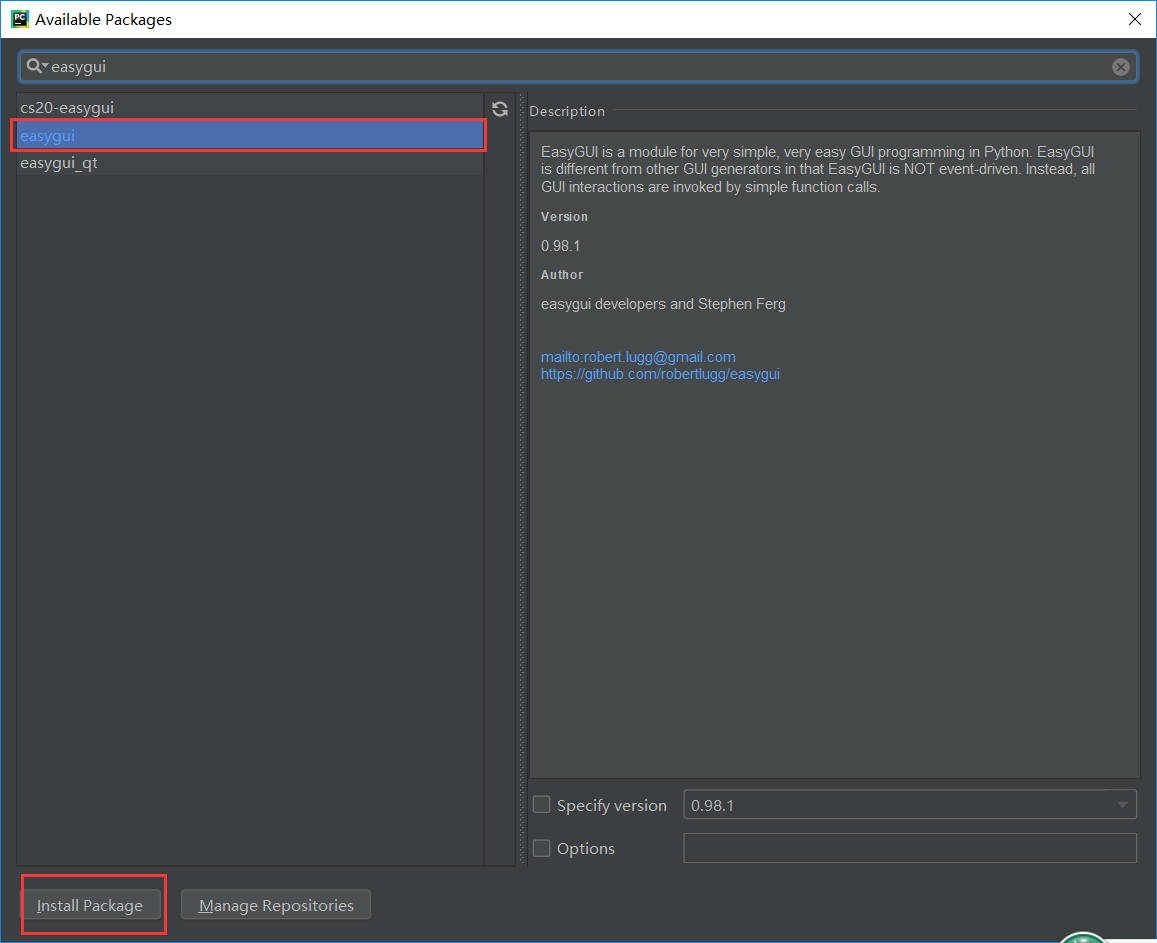
Task: Select the cs20-easygui package
Action: click(x=67, y=107)
